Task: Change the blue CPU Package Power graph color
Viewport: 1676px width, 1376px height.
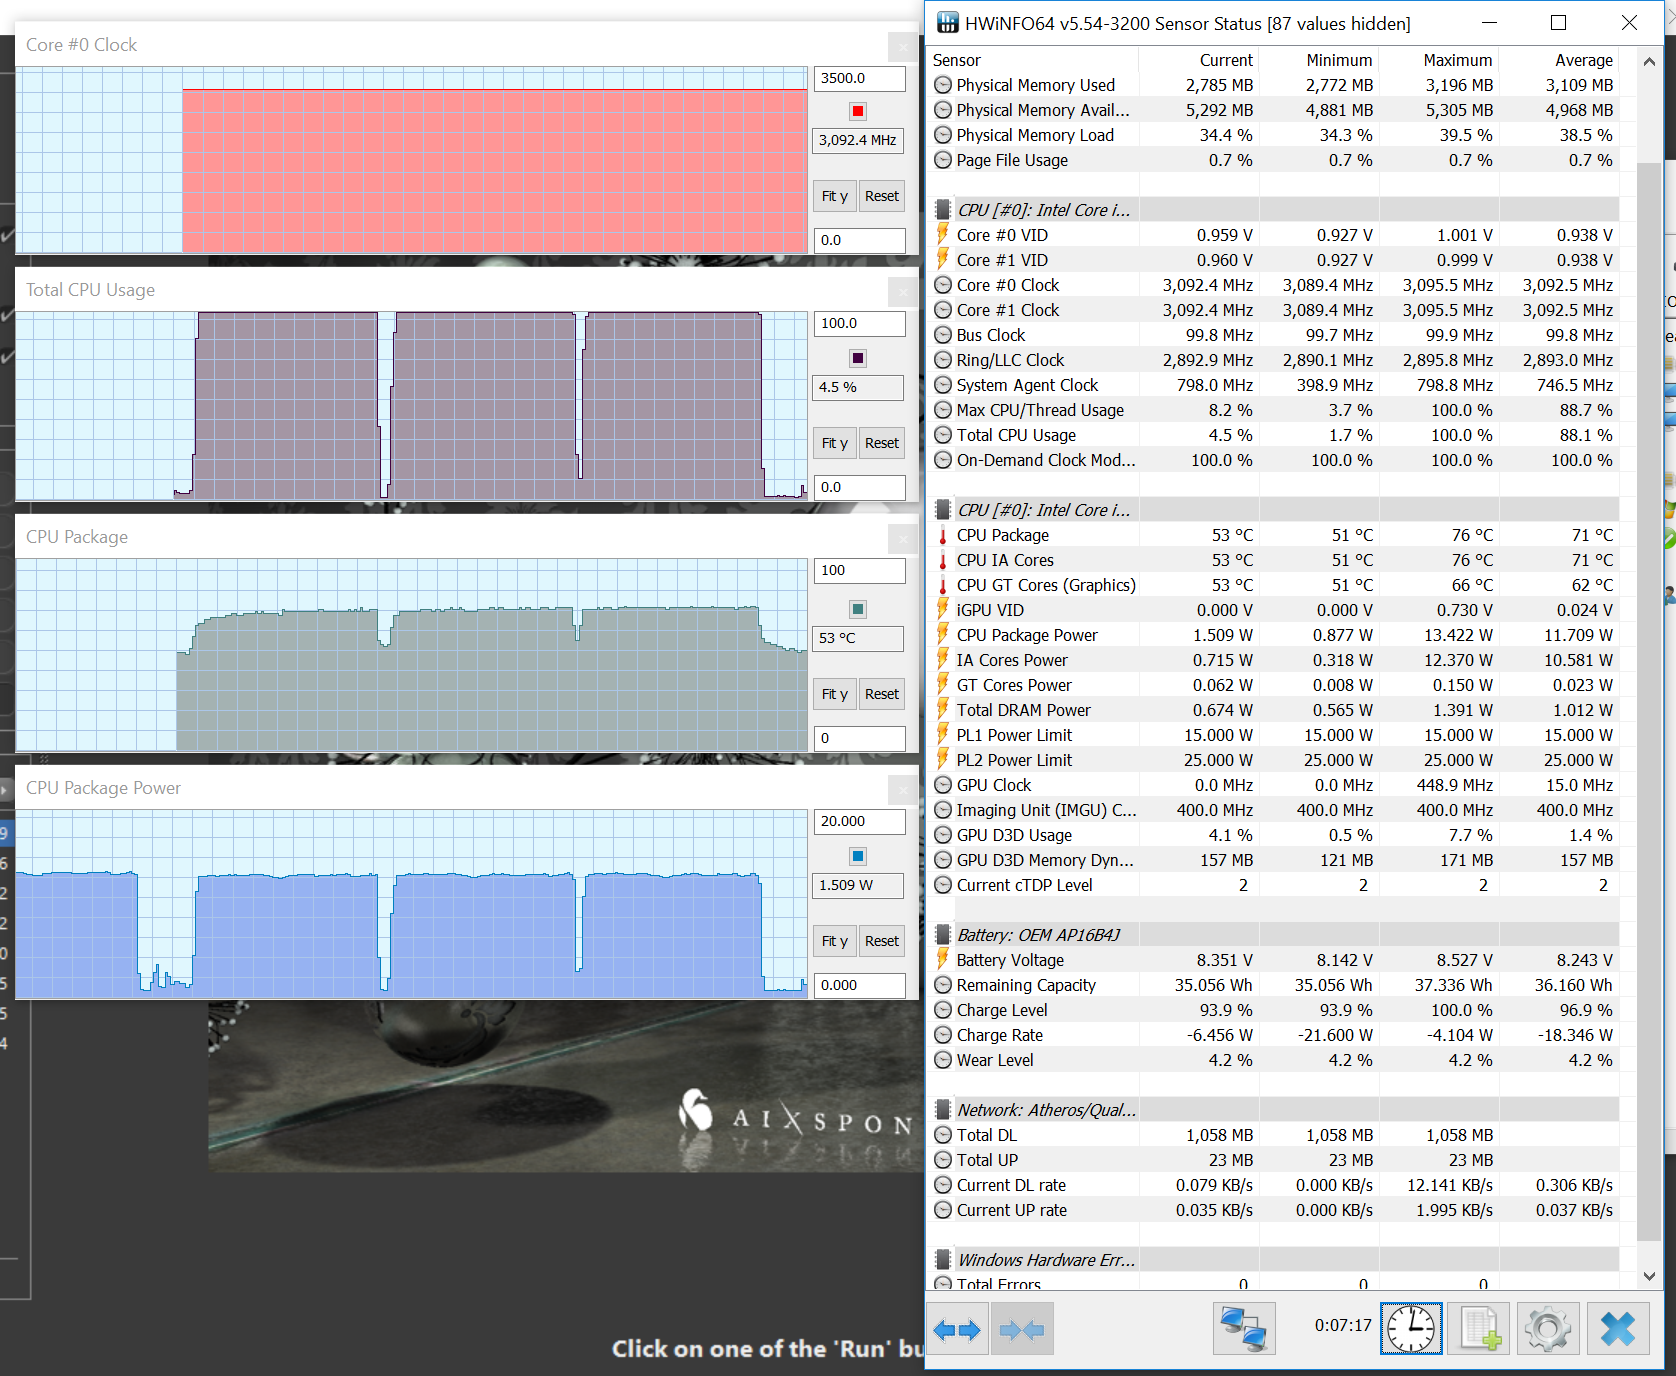Action: tap(858, 856)
